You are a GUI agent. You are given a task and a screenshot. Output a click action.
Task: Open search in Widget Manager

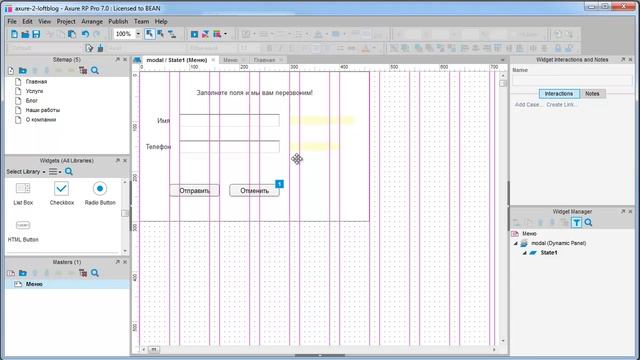[x=588, y=222]
